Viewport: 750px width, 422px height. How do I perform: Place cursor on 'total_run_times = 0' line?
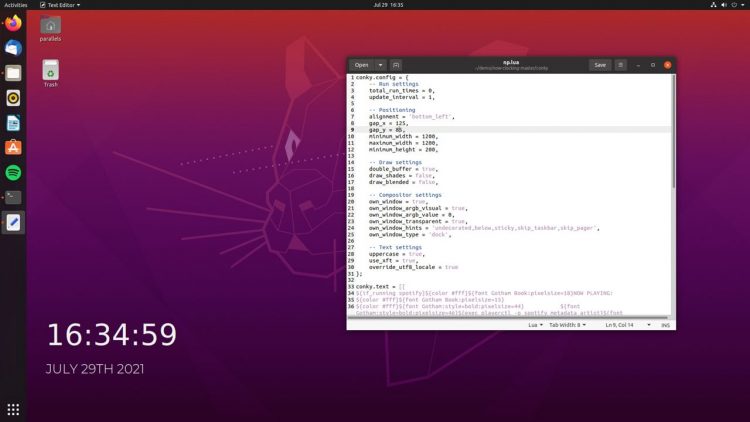(x=402, y=90)
